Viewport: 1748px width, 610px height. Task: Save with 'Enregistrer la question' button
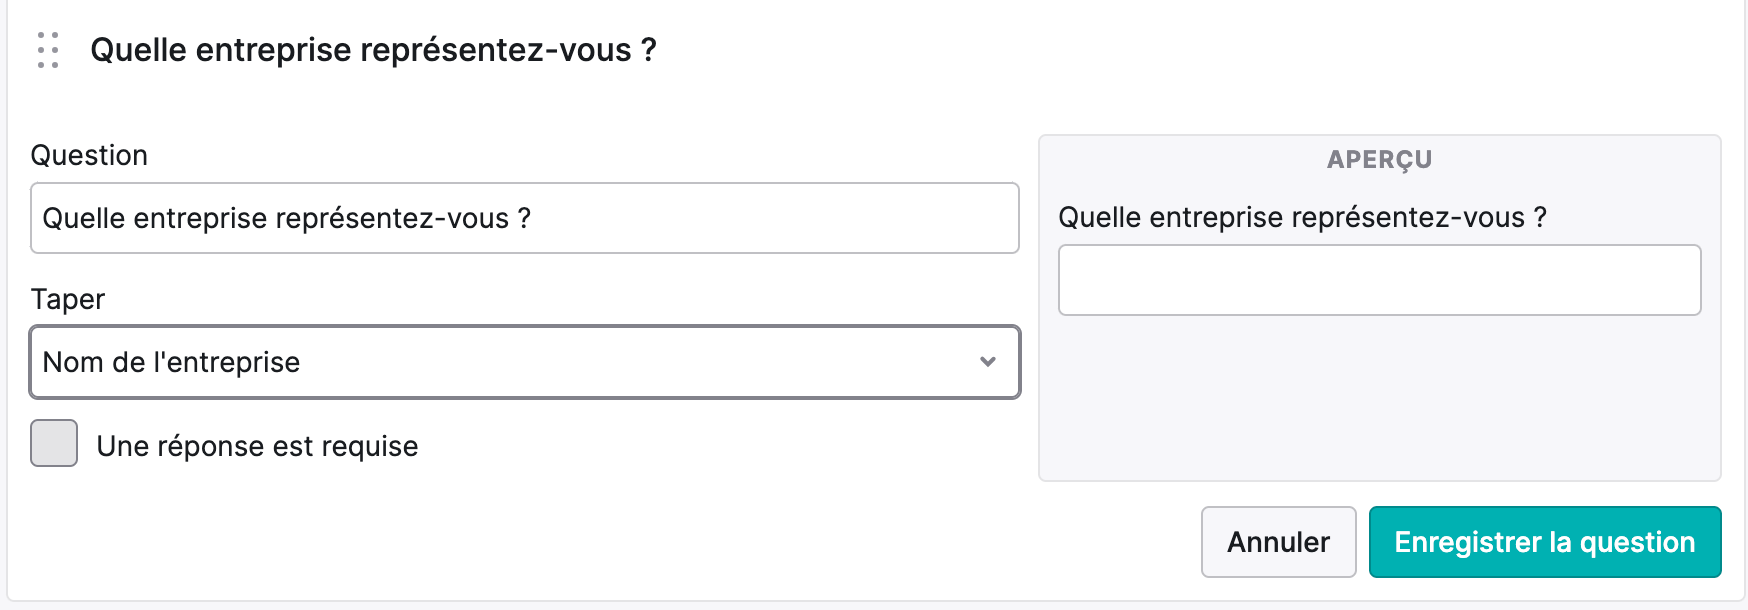tap(1545, 542)
